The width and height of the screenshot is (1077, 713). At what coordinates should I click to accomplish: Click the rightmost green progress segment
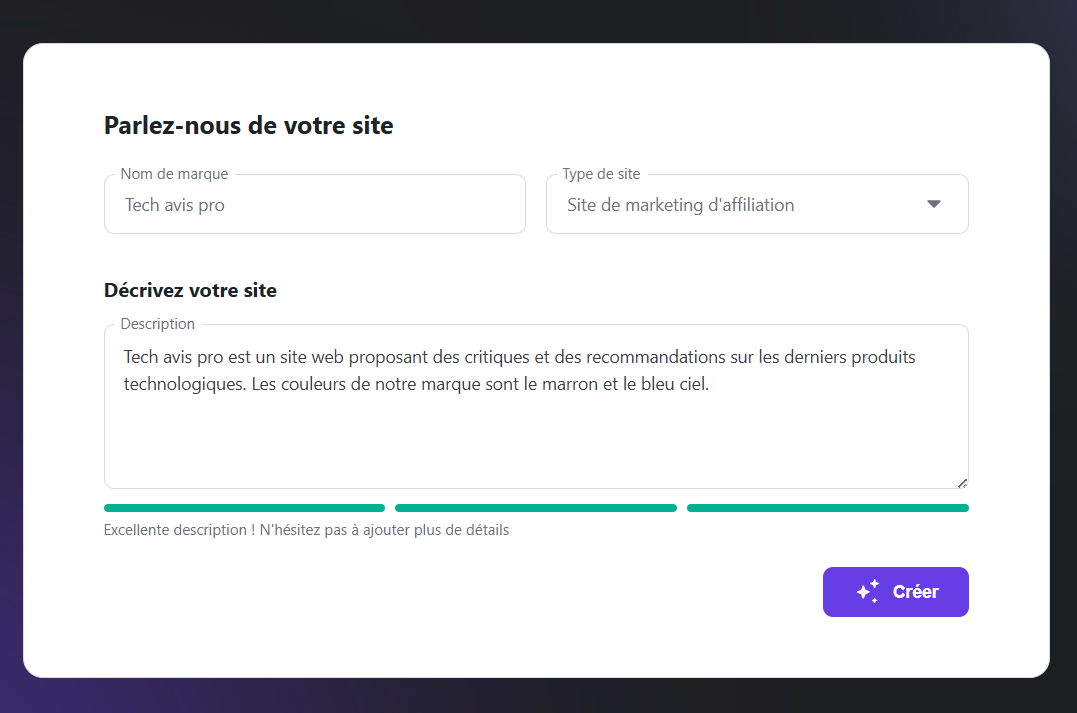[827, 507]
